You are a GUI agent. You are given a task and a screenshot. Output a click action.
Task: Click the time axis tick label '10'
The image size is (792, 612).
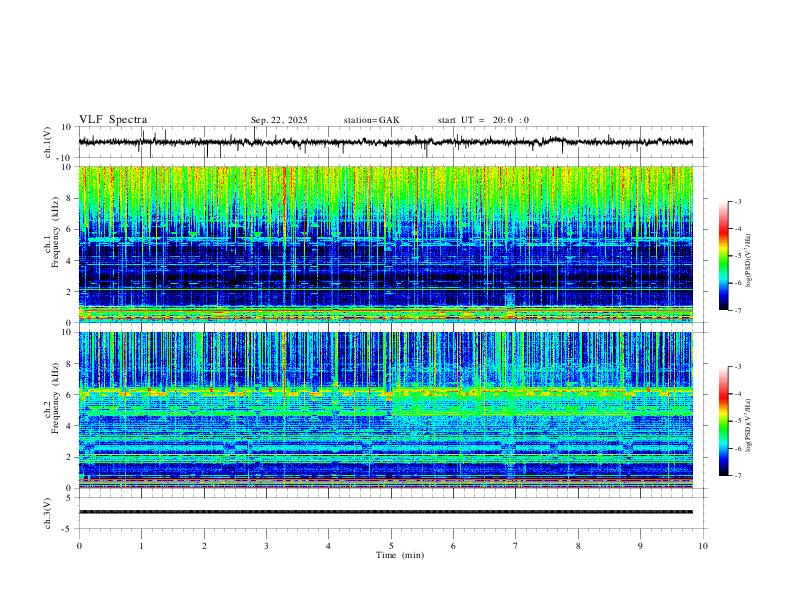(703, 546)
